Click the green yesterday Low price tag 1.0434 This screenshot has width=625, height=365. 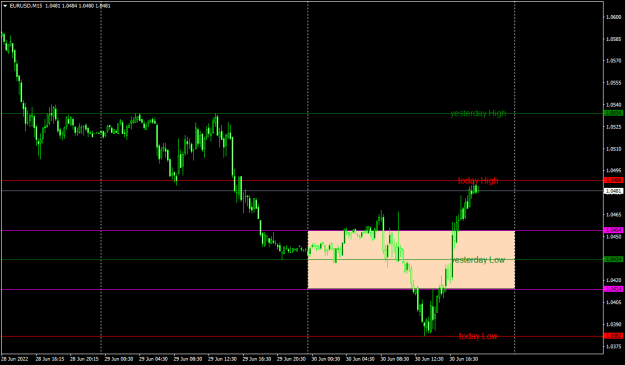[x=614, y=259]
